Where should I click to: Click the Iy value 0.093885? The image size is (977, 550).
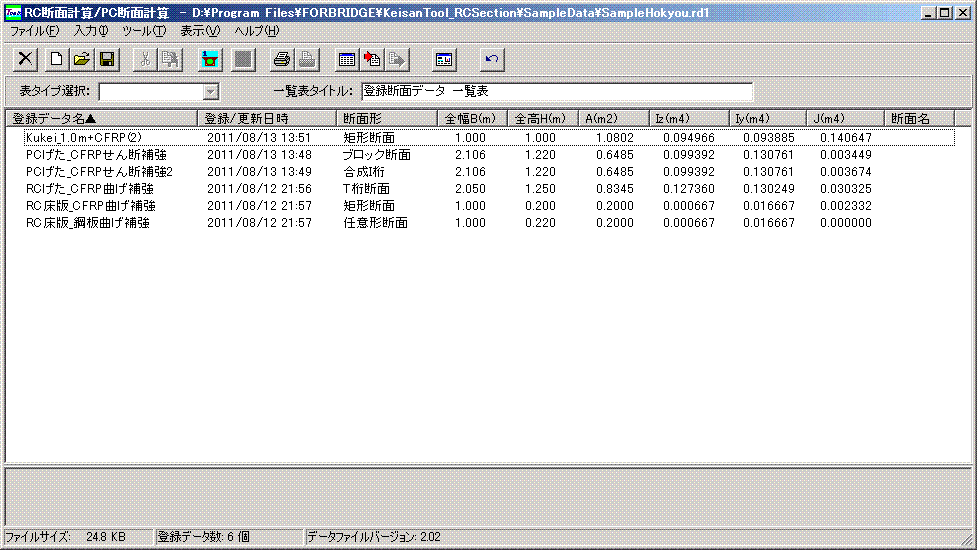pos(768,138)
